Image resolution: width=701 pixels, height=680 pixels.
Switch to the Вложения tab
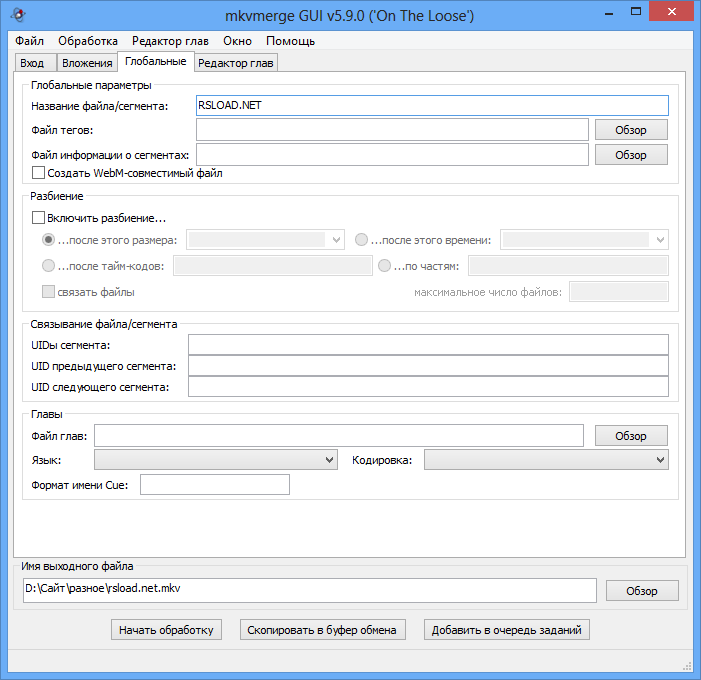87,63
